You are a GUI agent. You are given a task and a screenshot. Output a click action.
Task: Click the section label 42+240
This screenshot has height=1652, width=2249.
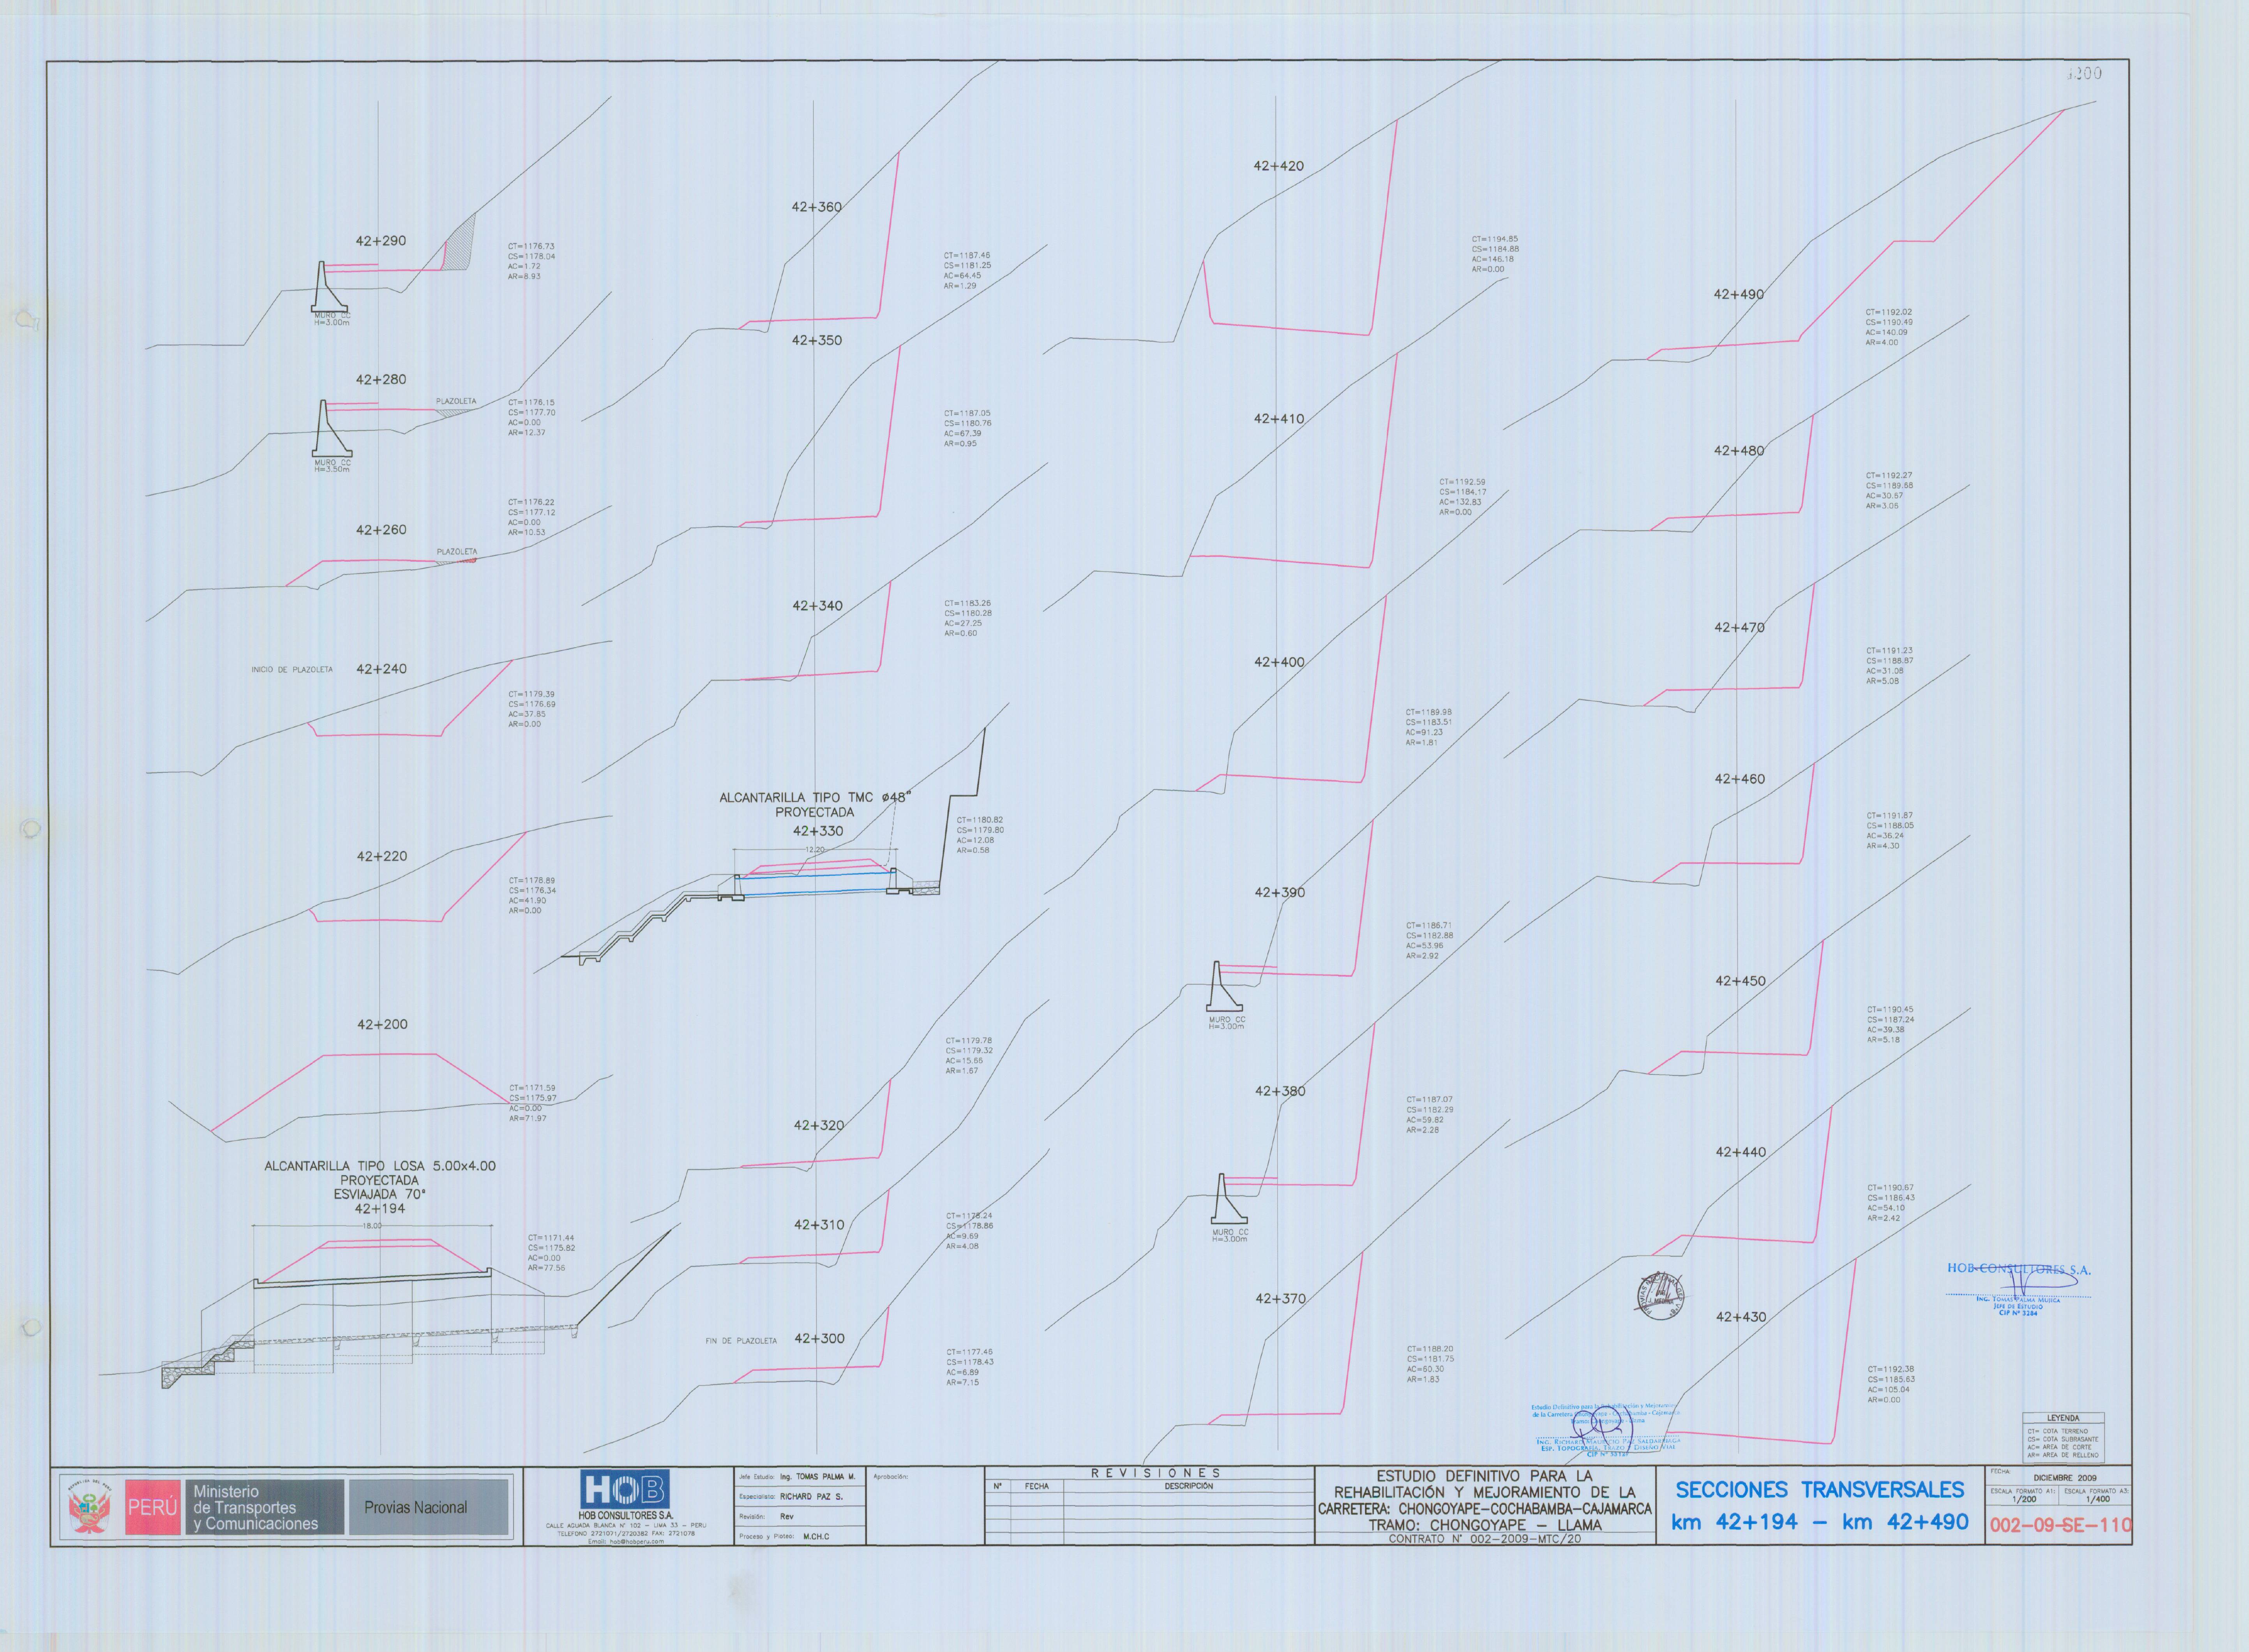tap(381, 669)
